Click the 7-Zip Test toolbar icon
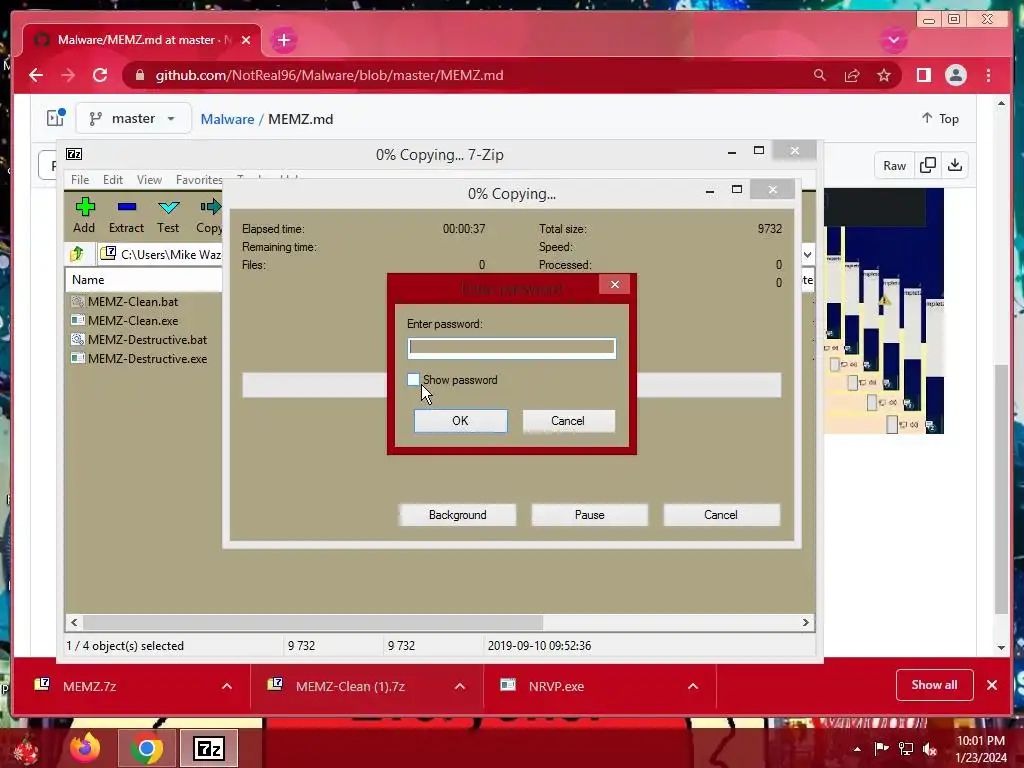This screenshot has height=768, width=1024. [168, 215]
